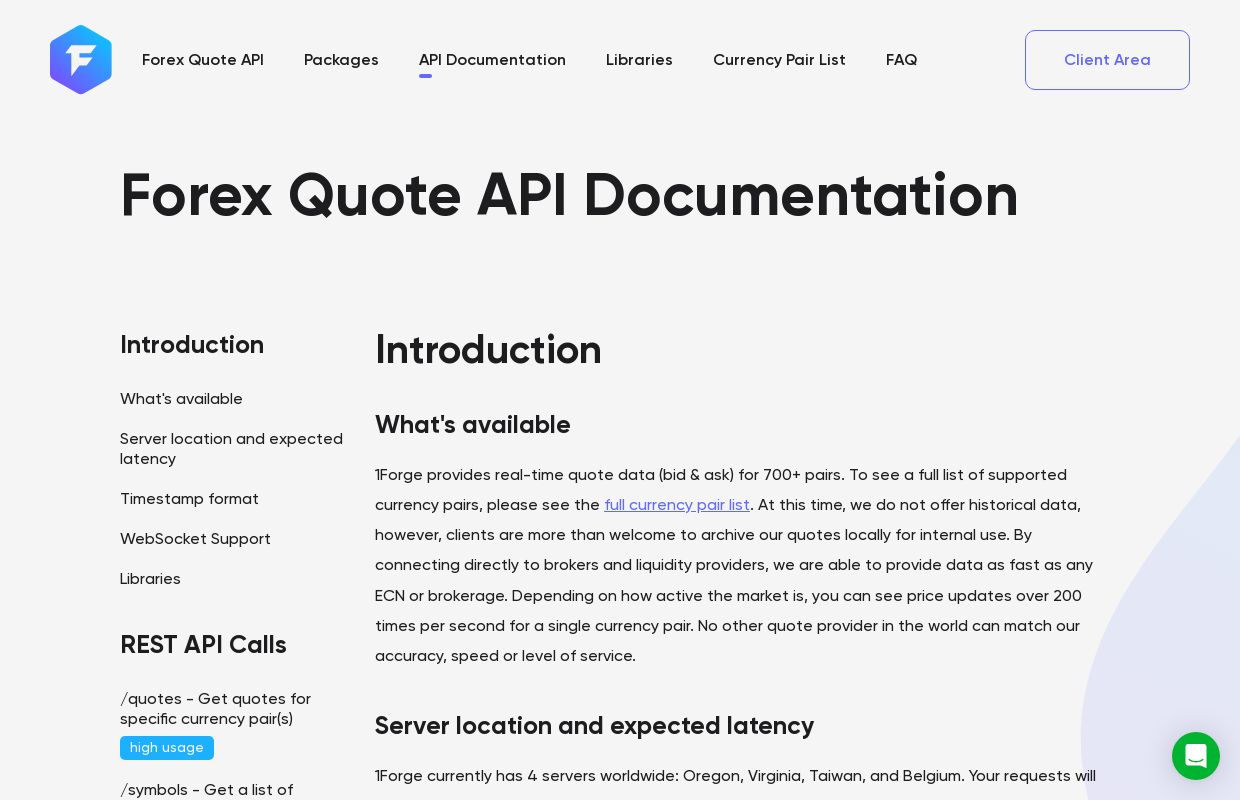Click the main Introduction heading
This screenshot has height=800, width=1240.
pos(488,350)
